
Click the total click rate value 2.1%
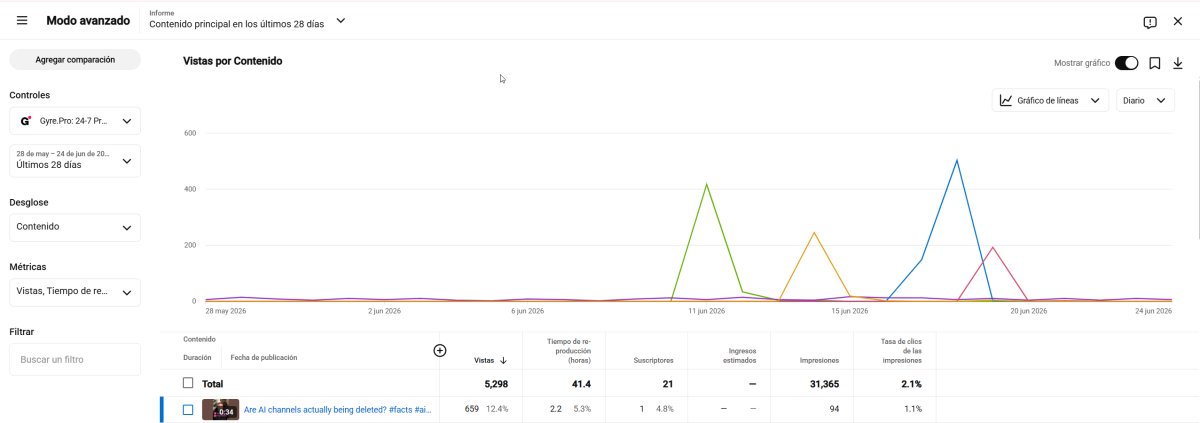pyautogui.click(x=909, y=384)
